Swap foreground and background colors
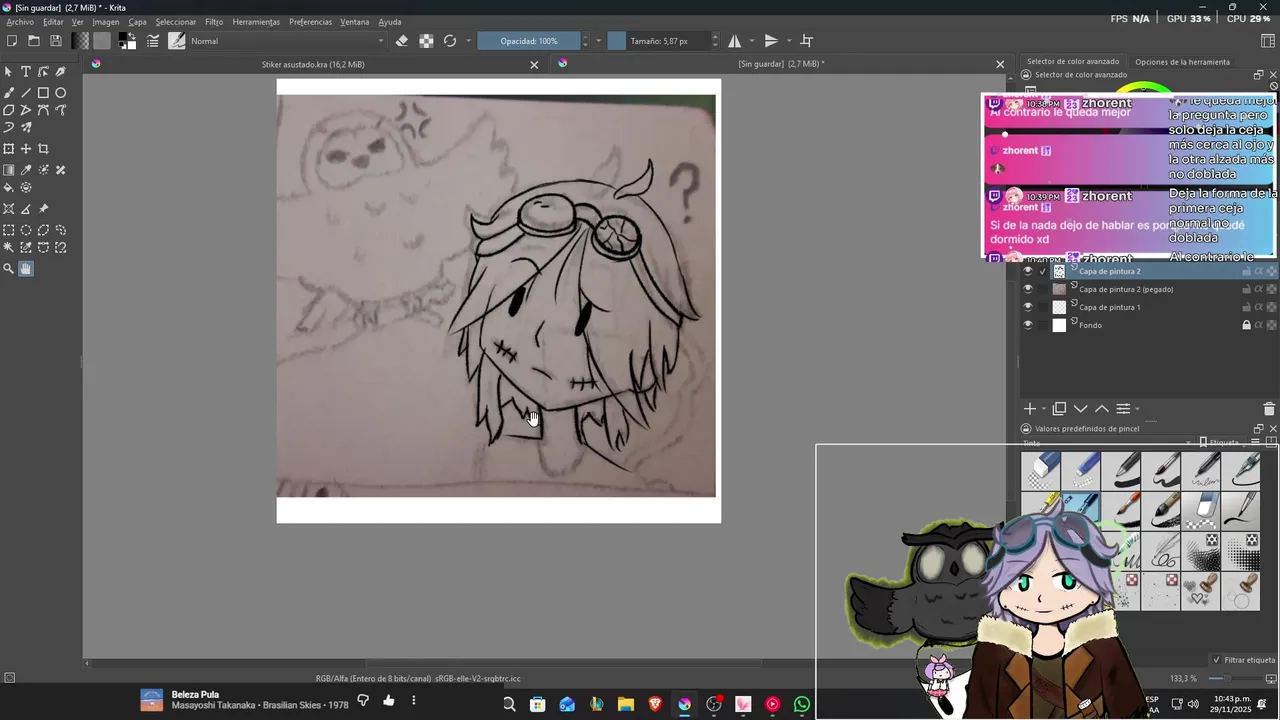This screenshot has width=1280, height=720. [x=133, y=35]
